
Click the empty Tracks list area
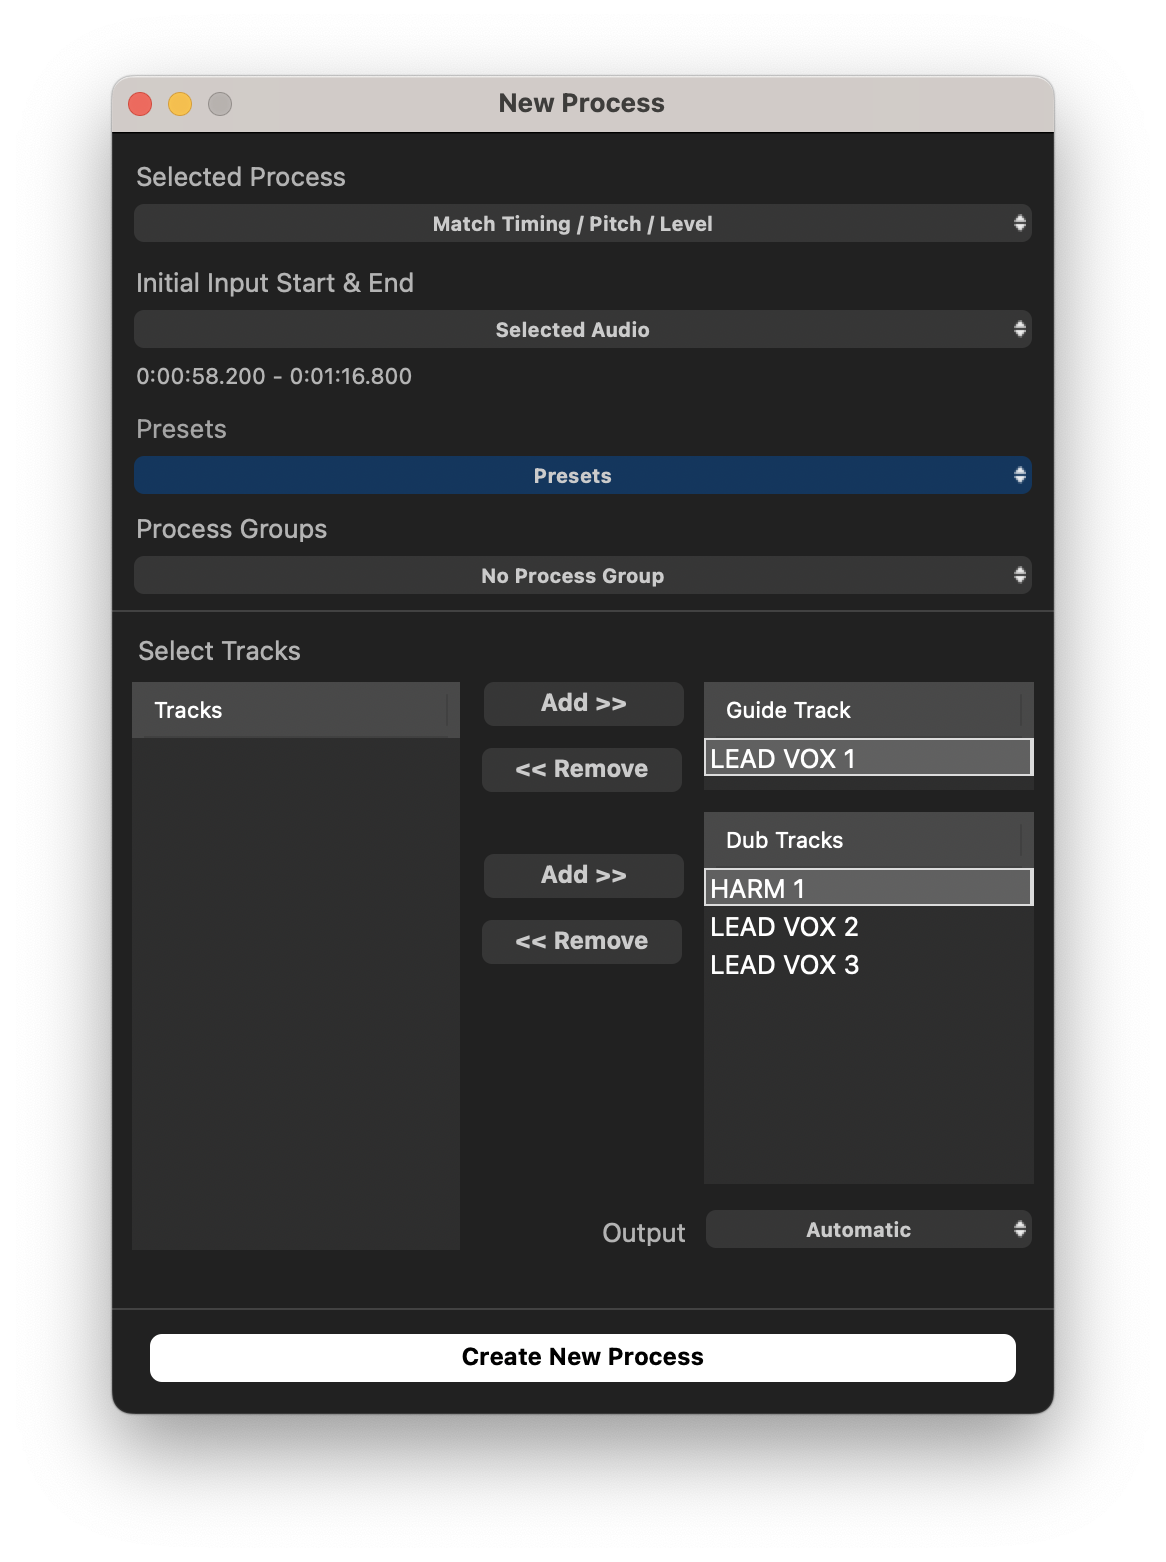[x=295, y=990]
